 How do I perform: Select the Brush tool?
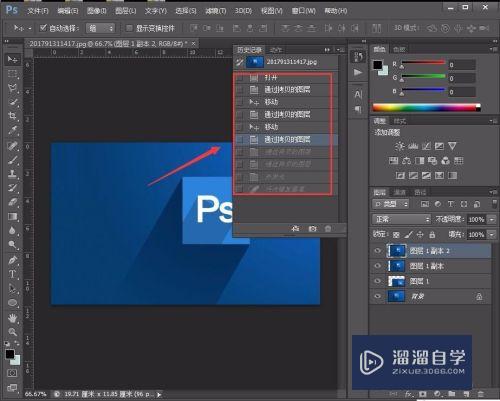point(12,160)
